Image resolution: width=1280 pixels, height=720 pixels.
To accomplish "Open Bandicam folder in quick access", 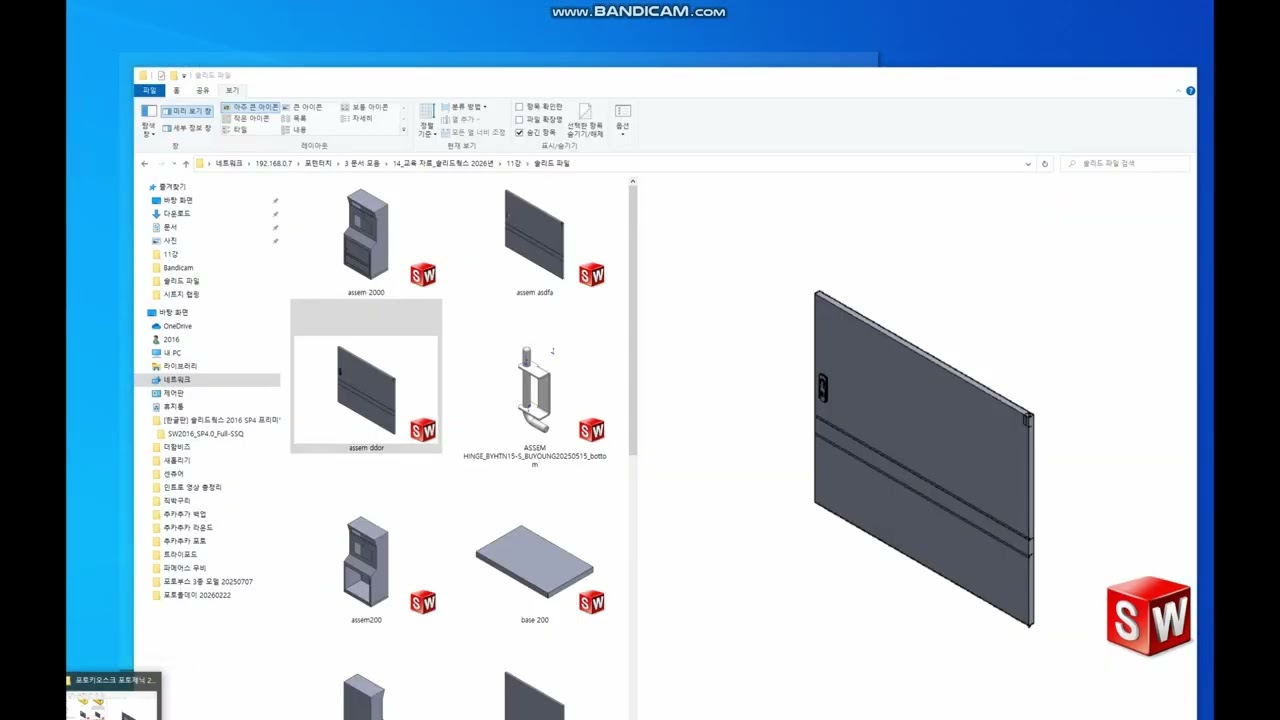I will (178, 268).
